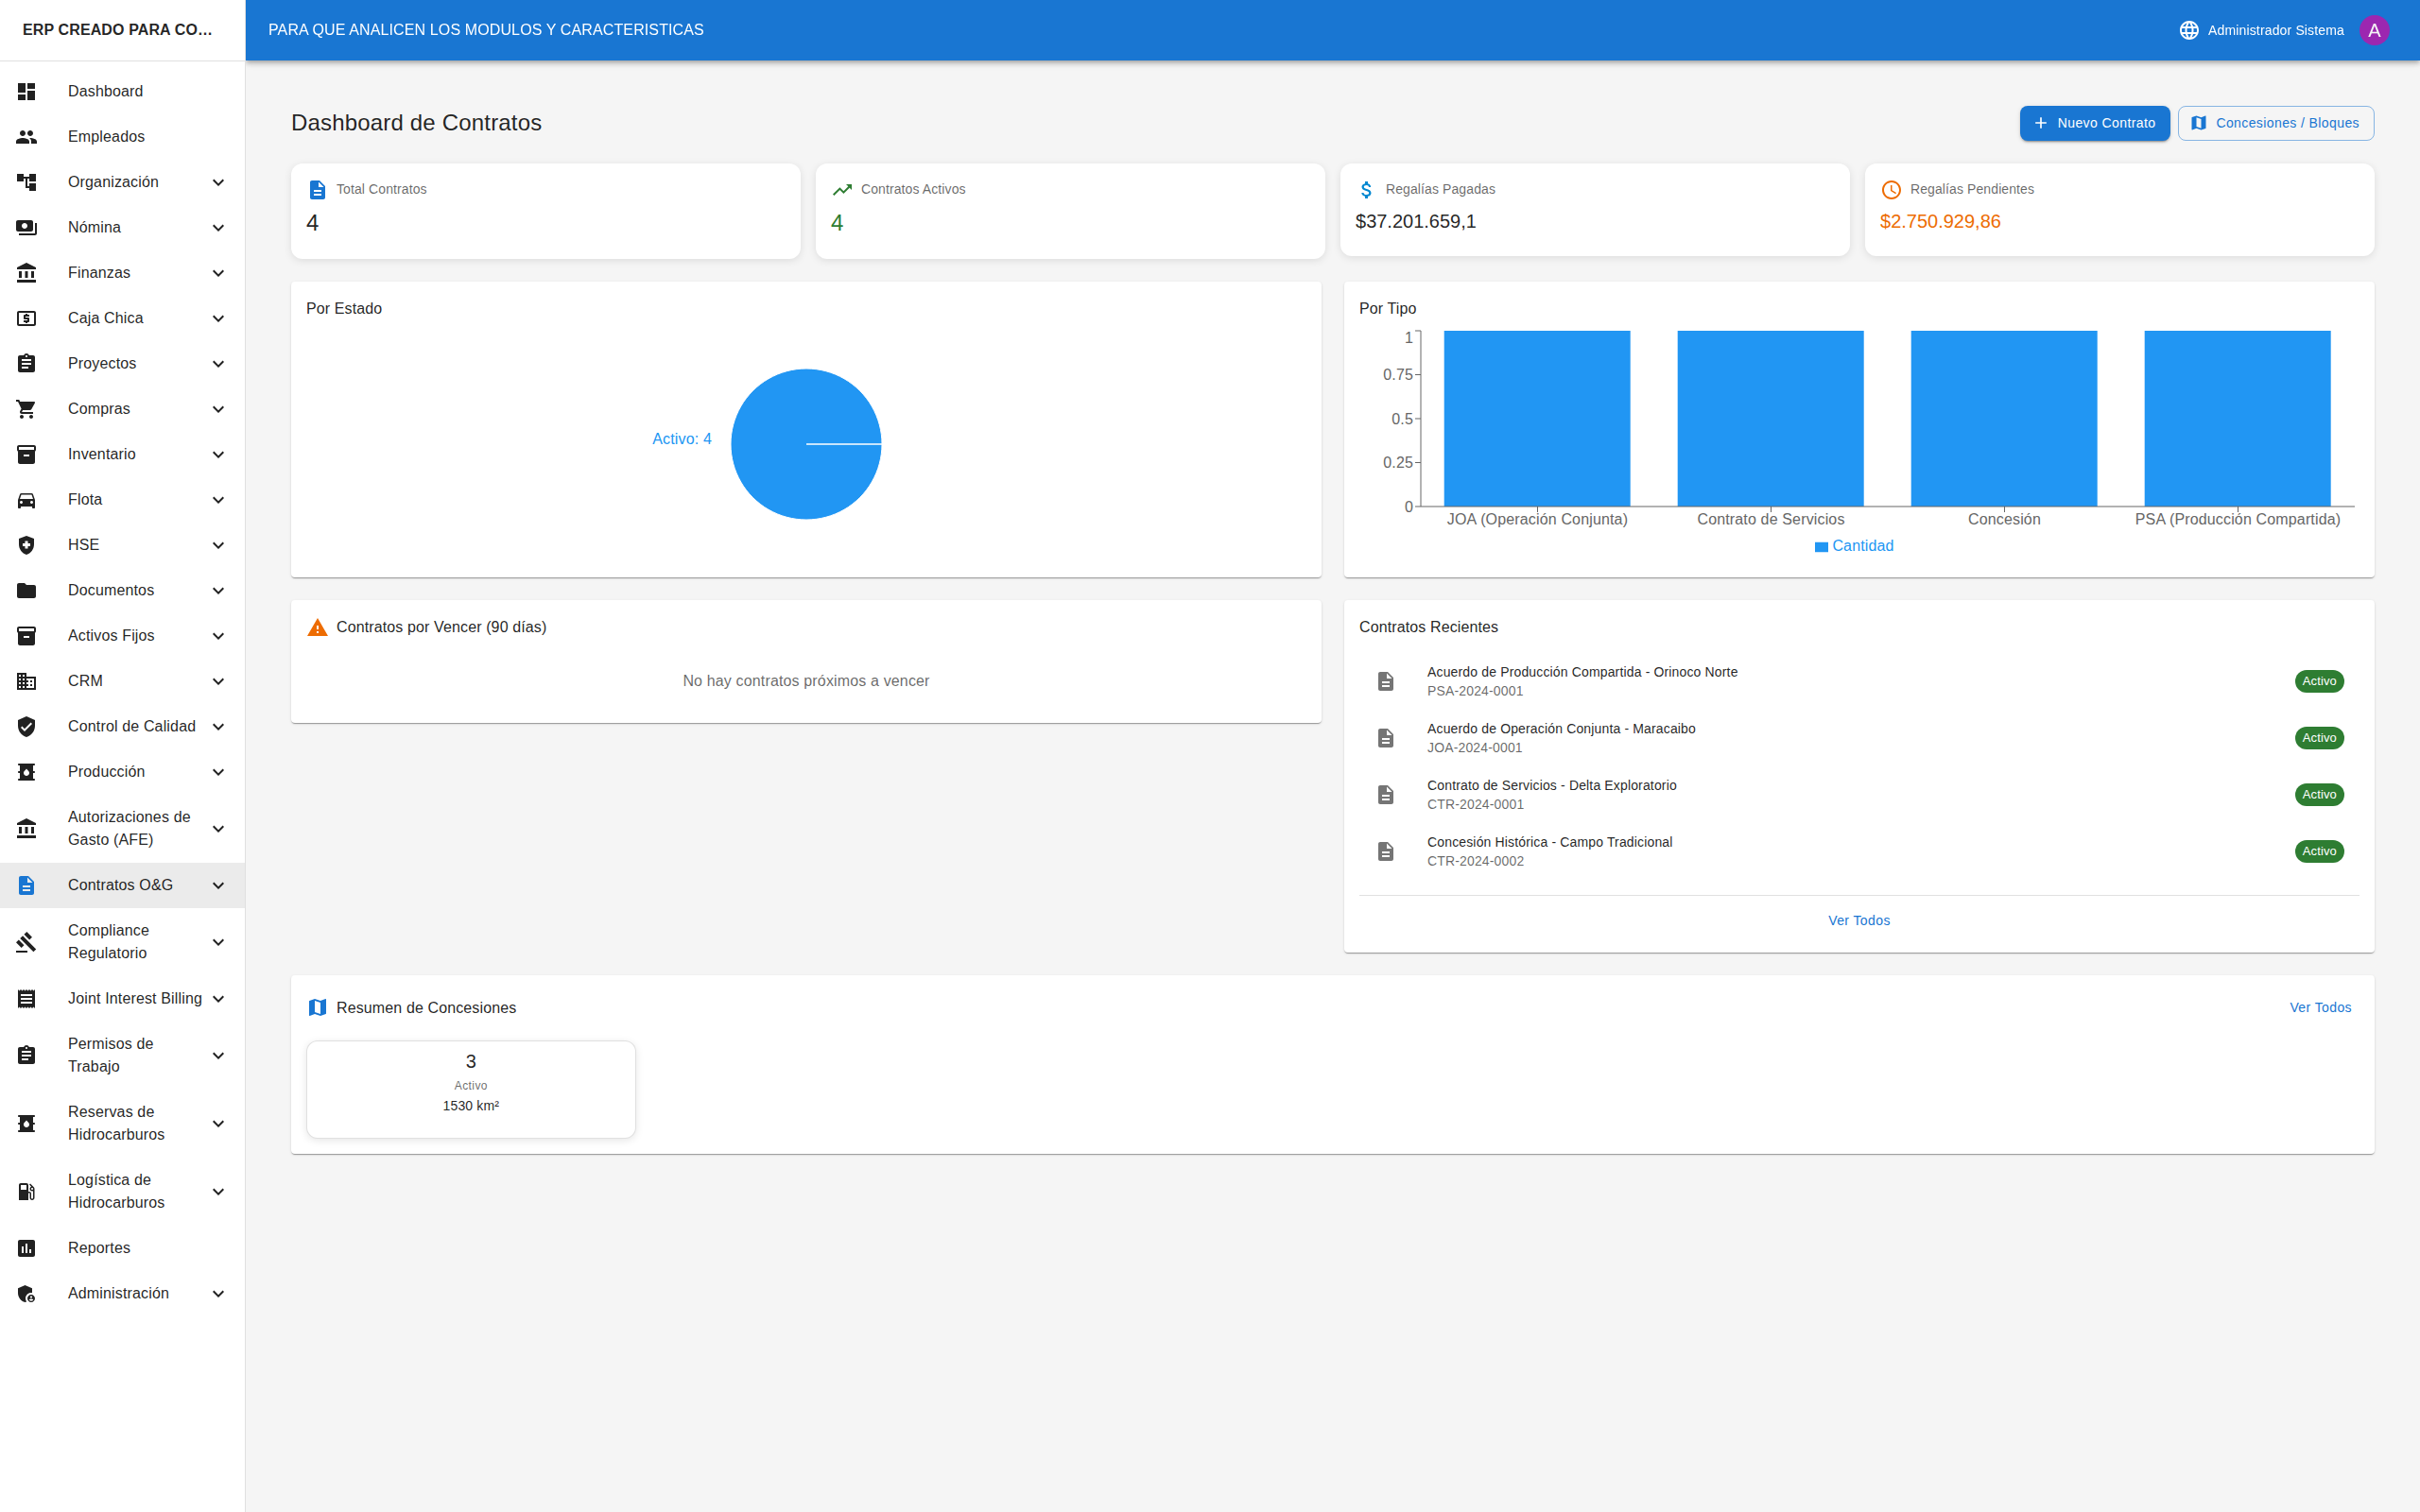Expand the Inventario section
Screen dimensions: 2420x1512
pyautogui.click(x=120, y=454)
